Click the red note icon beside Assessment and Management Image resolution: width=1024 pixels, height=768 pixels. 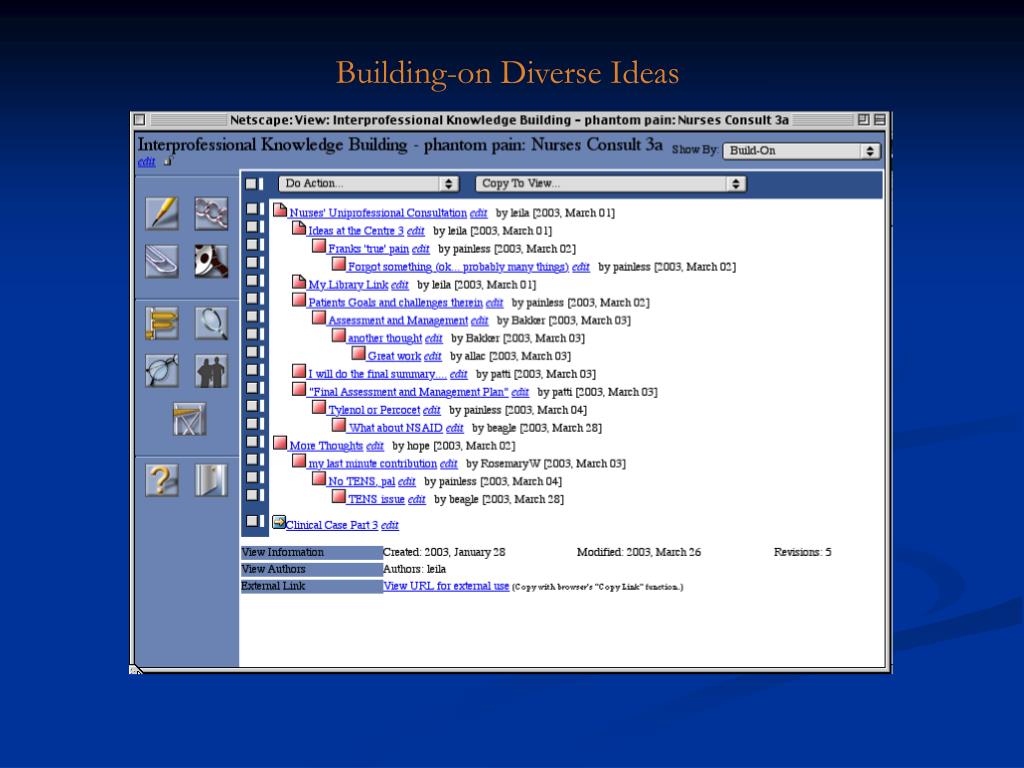coord(319,317)
